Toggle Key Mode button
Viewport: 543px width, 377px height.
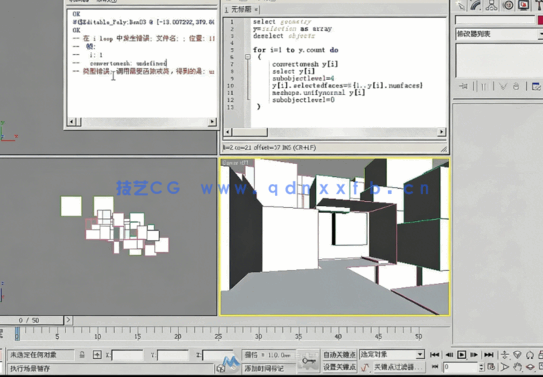click(435, 367)
